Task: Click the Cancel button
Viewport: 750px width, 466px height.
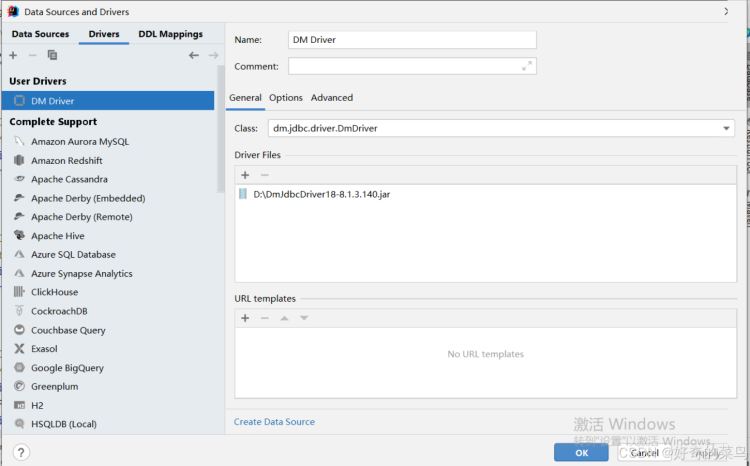Action: coord(644,453)
